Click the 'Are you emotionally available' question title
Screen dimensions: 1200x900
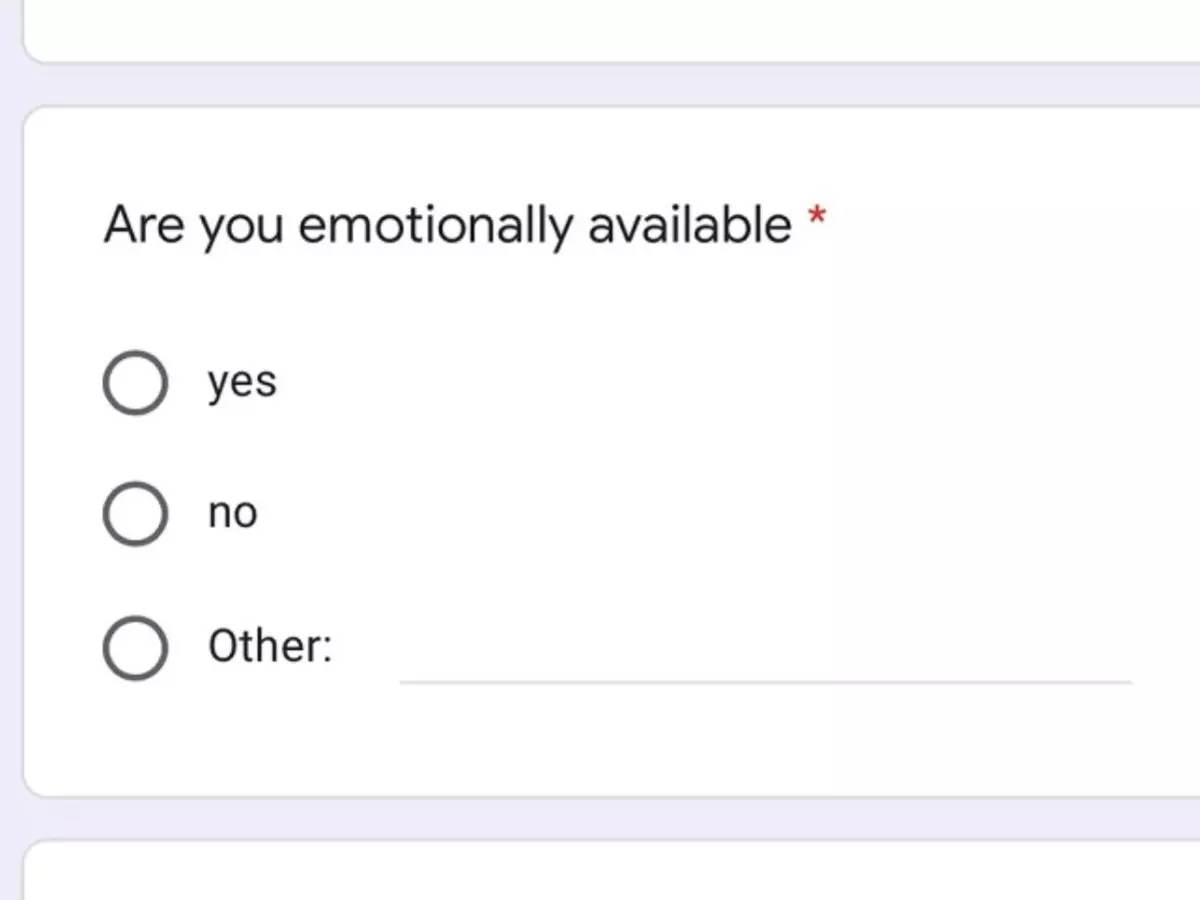point(447,224)
